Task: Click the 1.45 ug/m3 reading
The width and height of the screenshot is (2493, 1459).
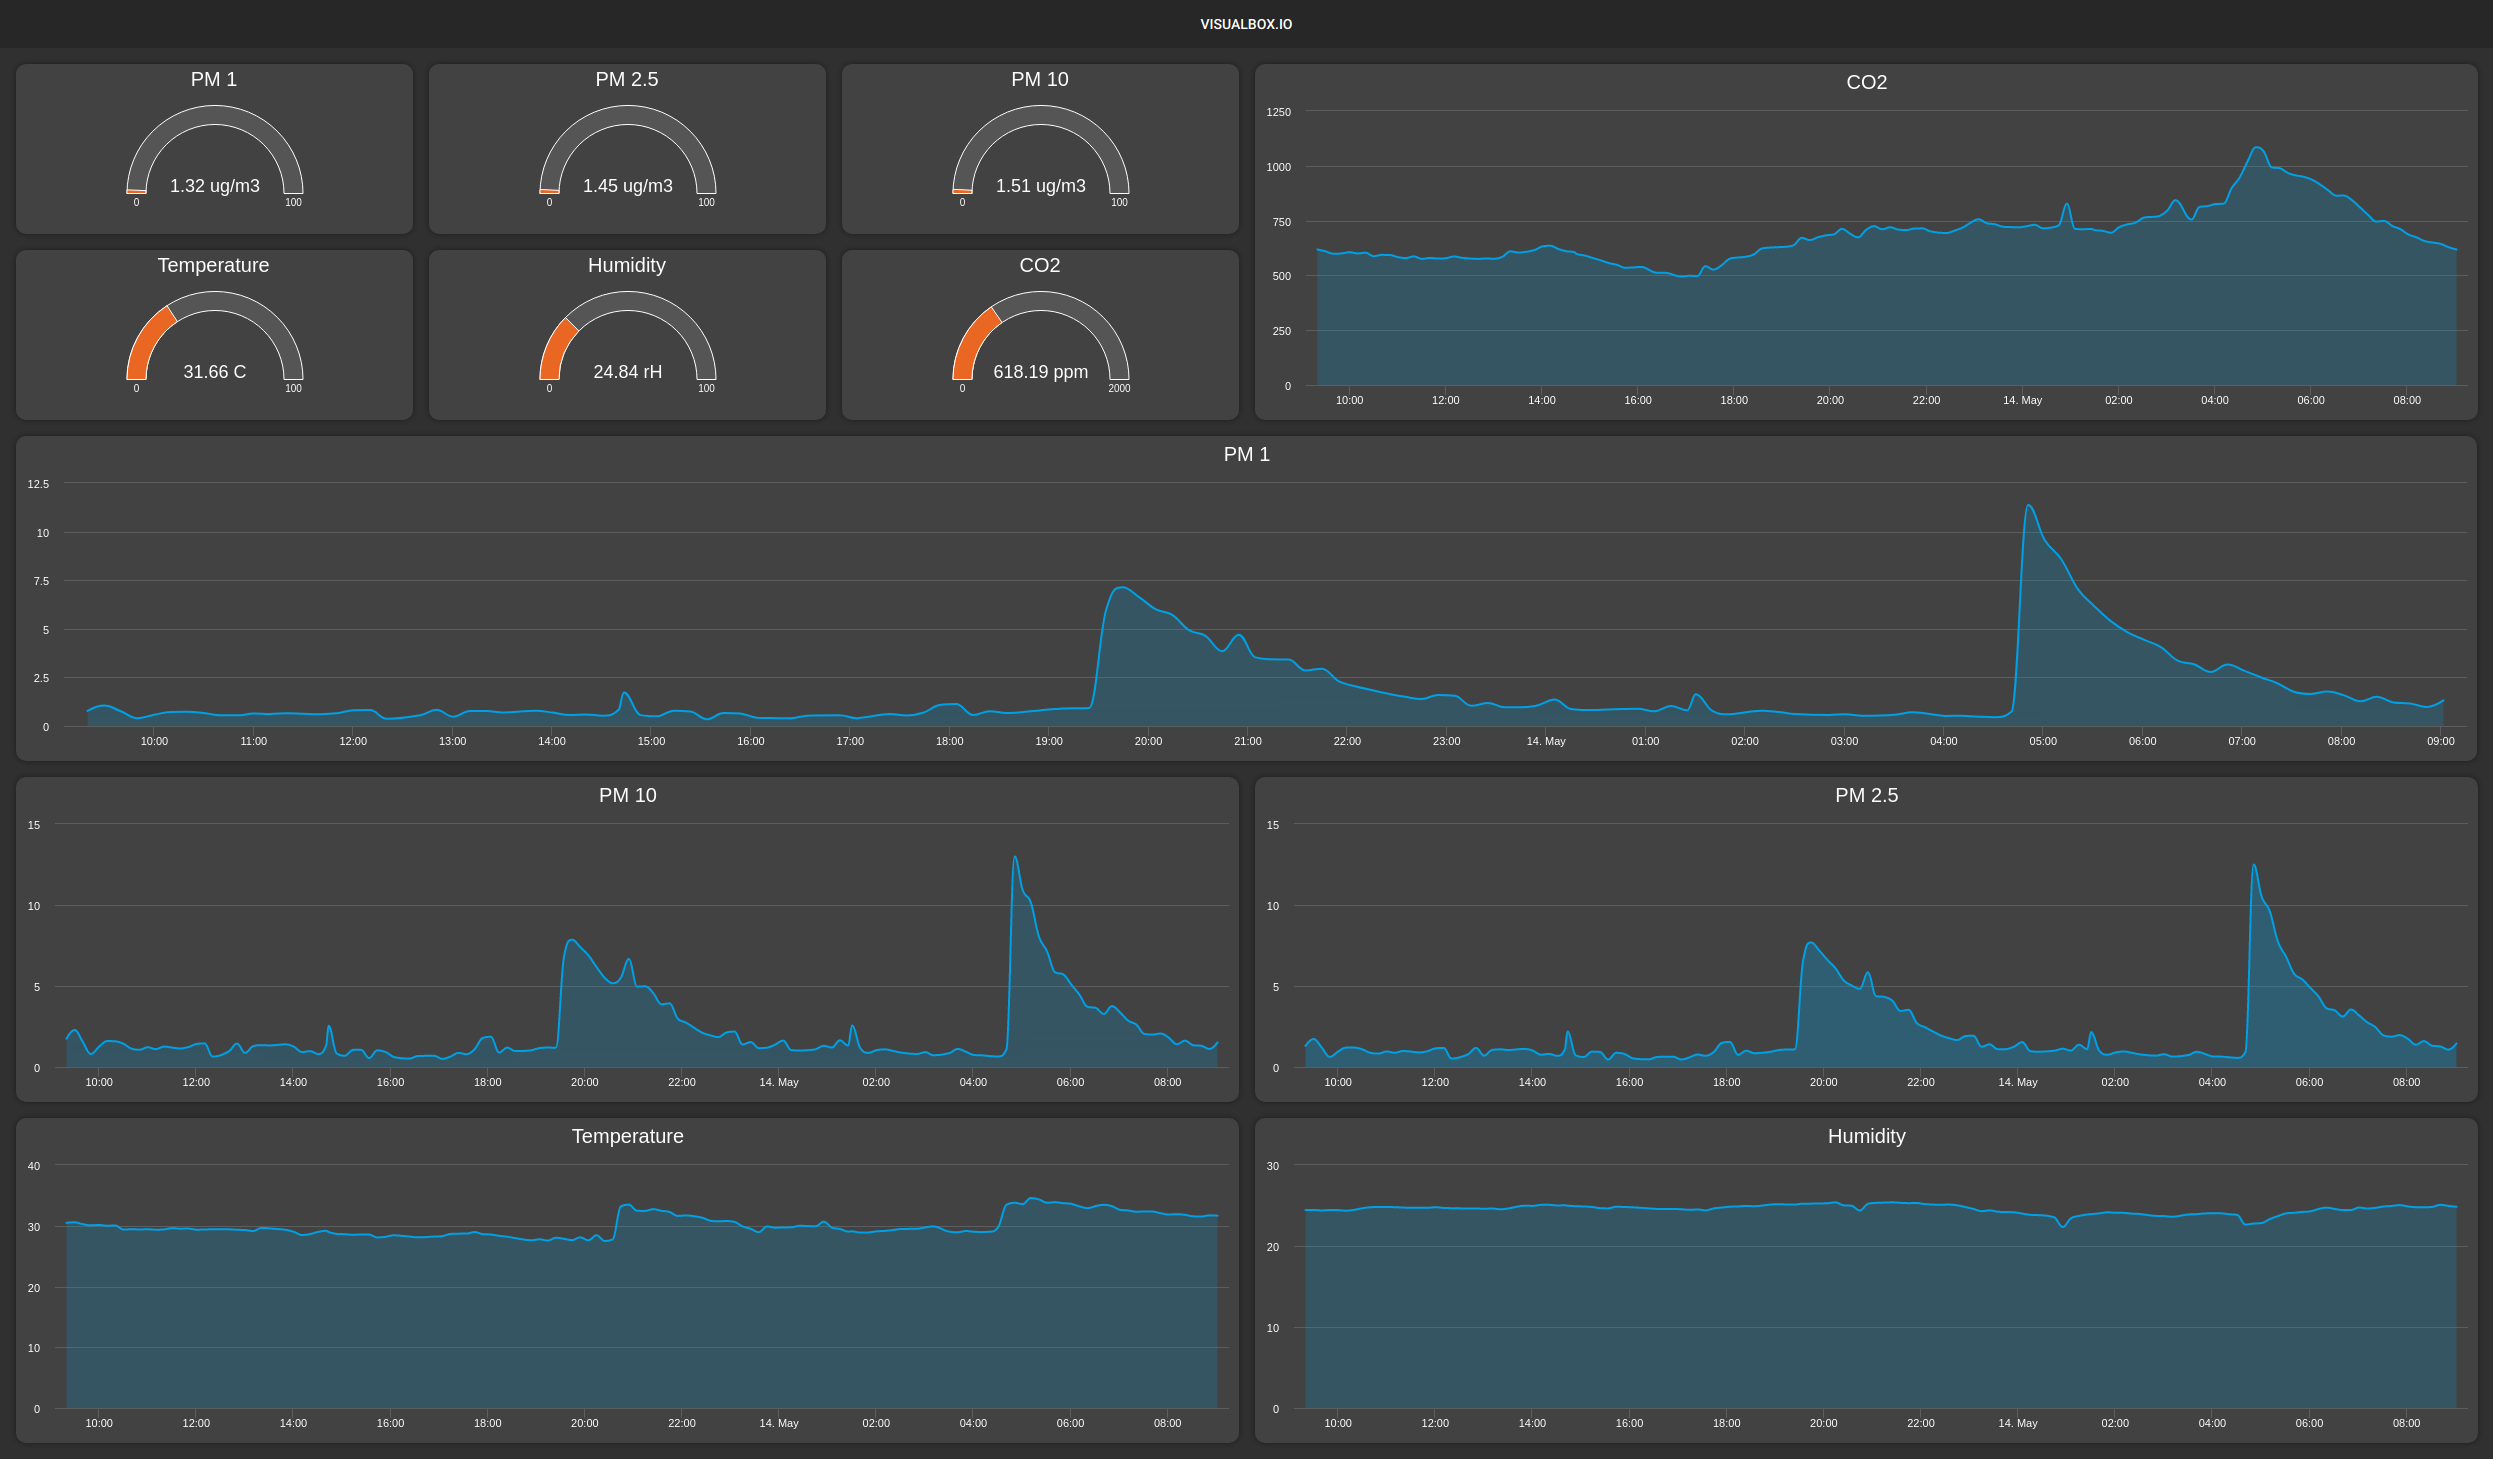Action: pyautogui.click(x=627, y=186)
